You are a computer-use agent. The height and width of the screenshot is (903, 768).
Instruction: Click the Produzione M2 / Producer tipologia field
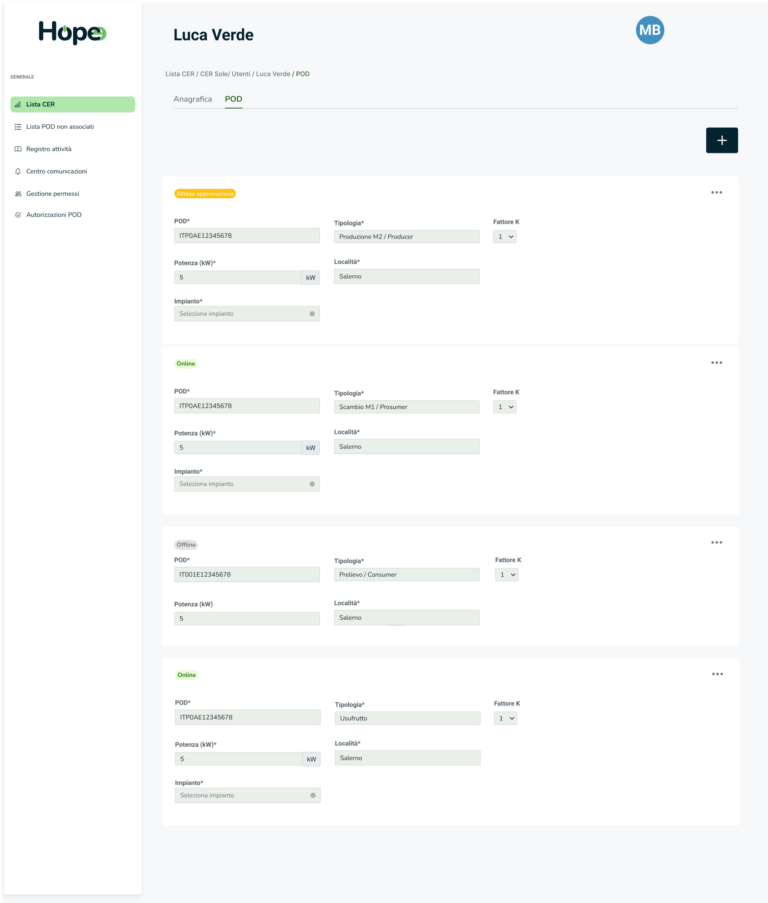(406, 237)
